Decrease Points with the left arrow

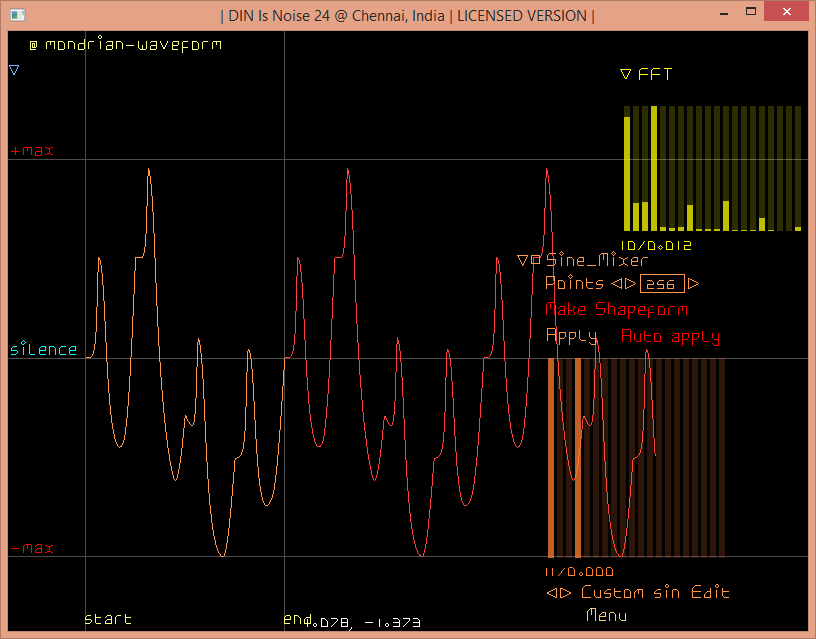tap(616, 284)
